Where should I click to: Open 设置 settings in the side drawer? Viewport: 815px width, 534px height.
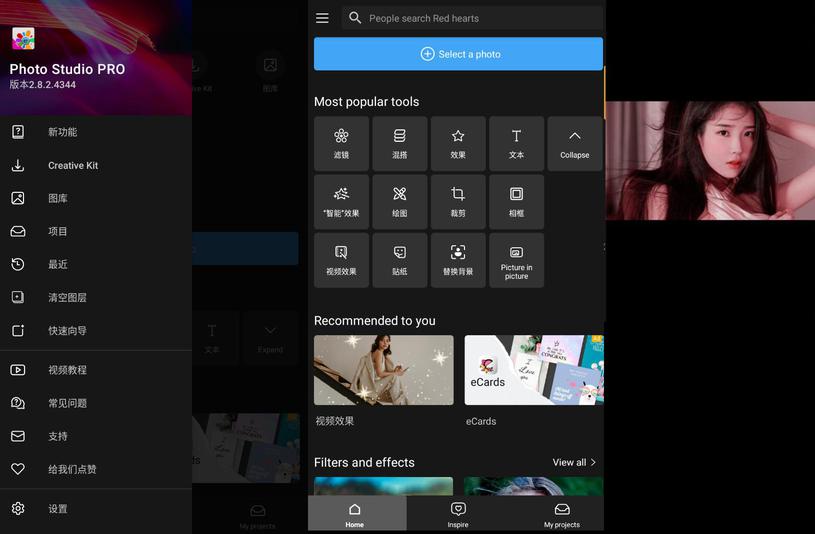point(58,509)
